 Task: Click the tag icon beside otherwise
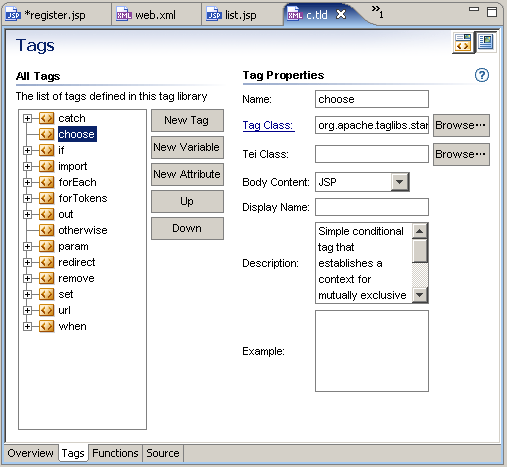46,230
